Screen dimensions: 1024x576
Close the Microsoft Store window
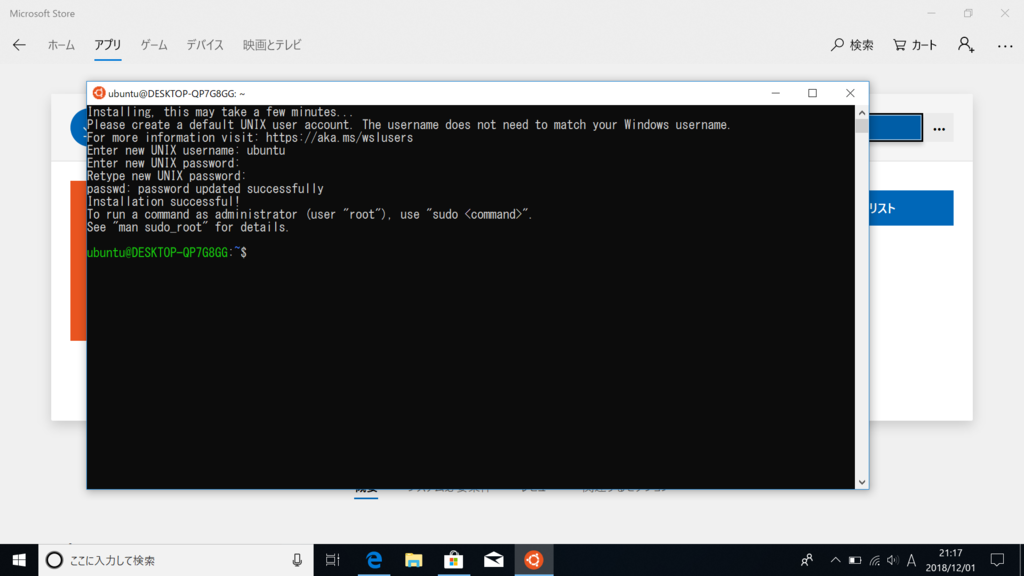(1005, 13)
